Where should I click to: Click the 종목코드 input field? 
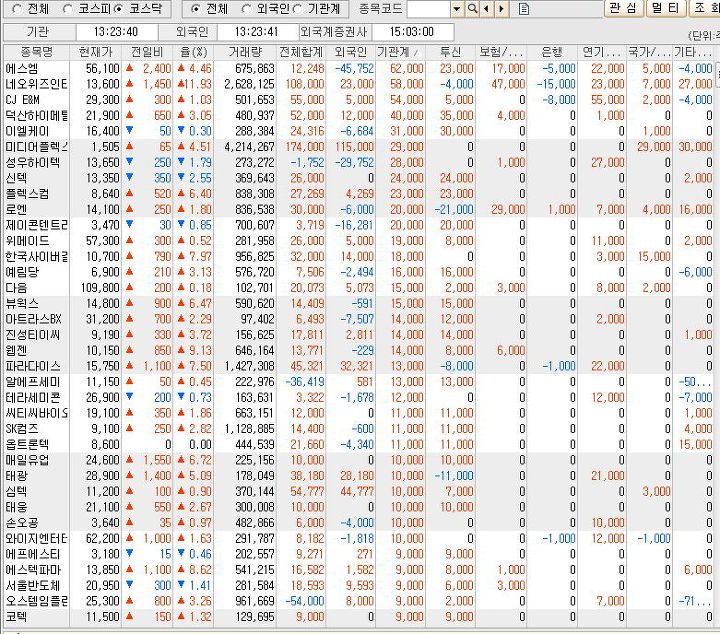click(429, 9)
